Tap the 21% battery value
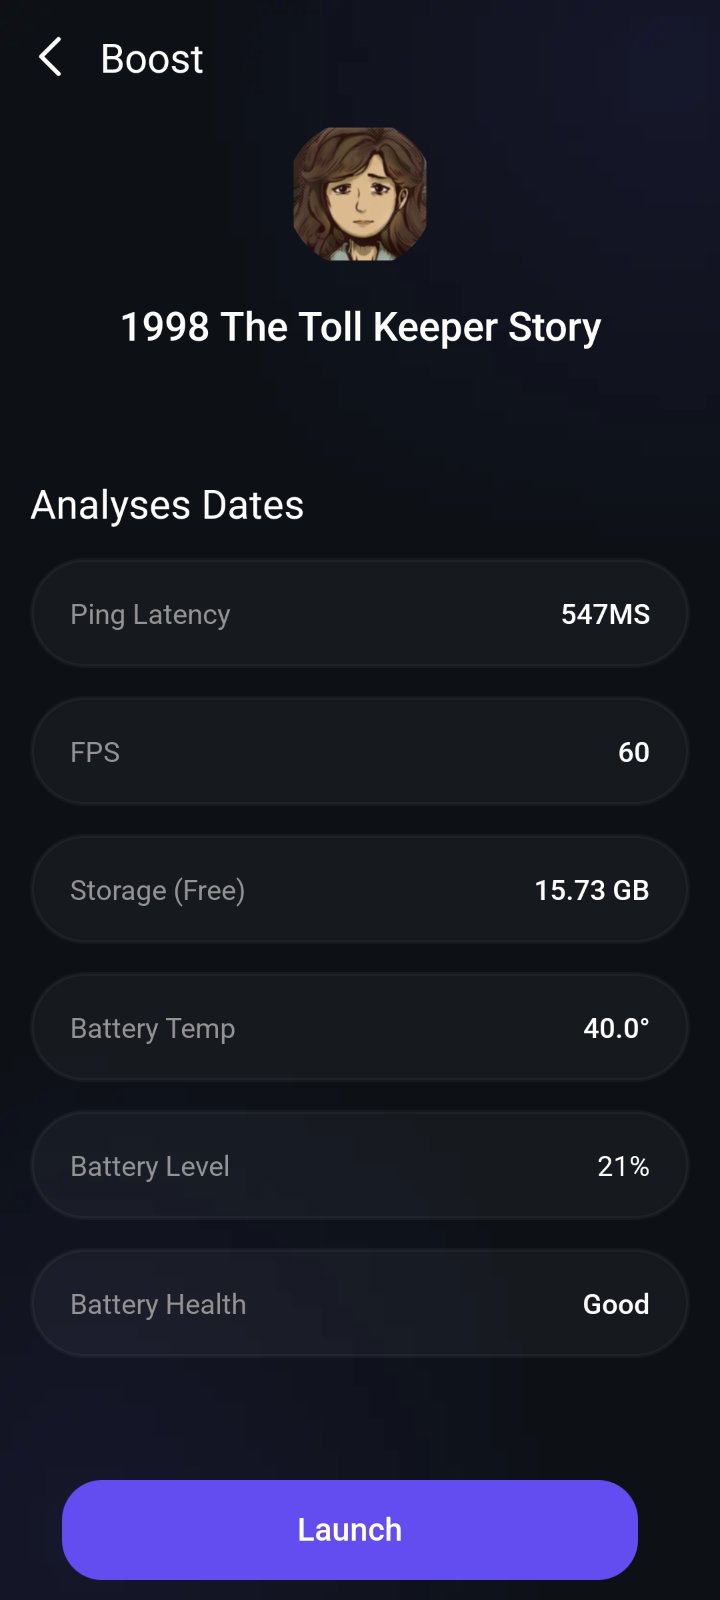The width and height of the screenshot is (720, 1600). [x=623, y=1166]
